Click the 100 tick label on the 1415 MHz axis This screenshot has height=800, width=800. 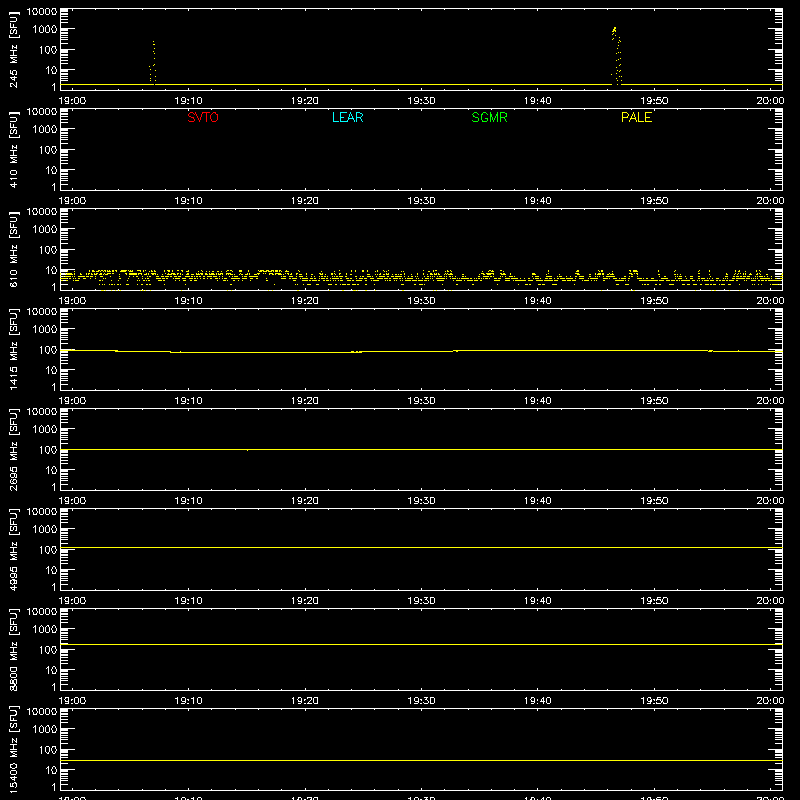pos(48,349)
